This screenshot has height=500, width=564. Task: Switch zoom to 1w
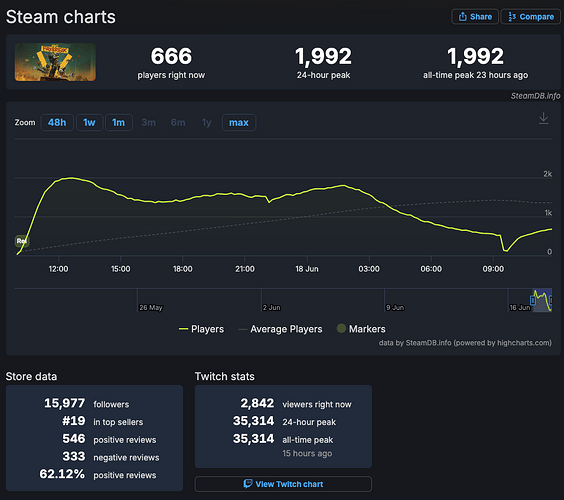tap(90, 123)
